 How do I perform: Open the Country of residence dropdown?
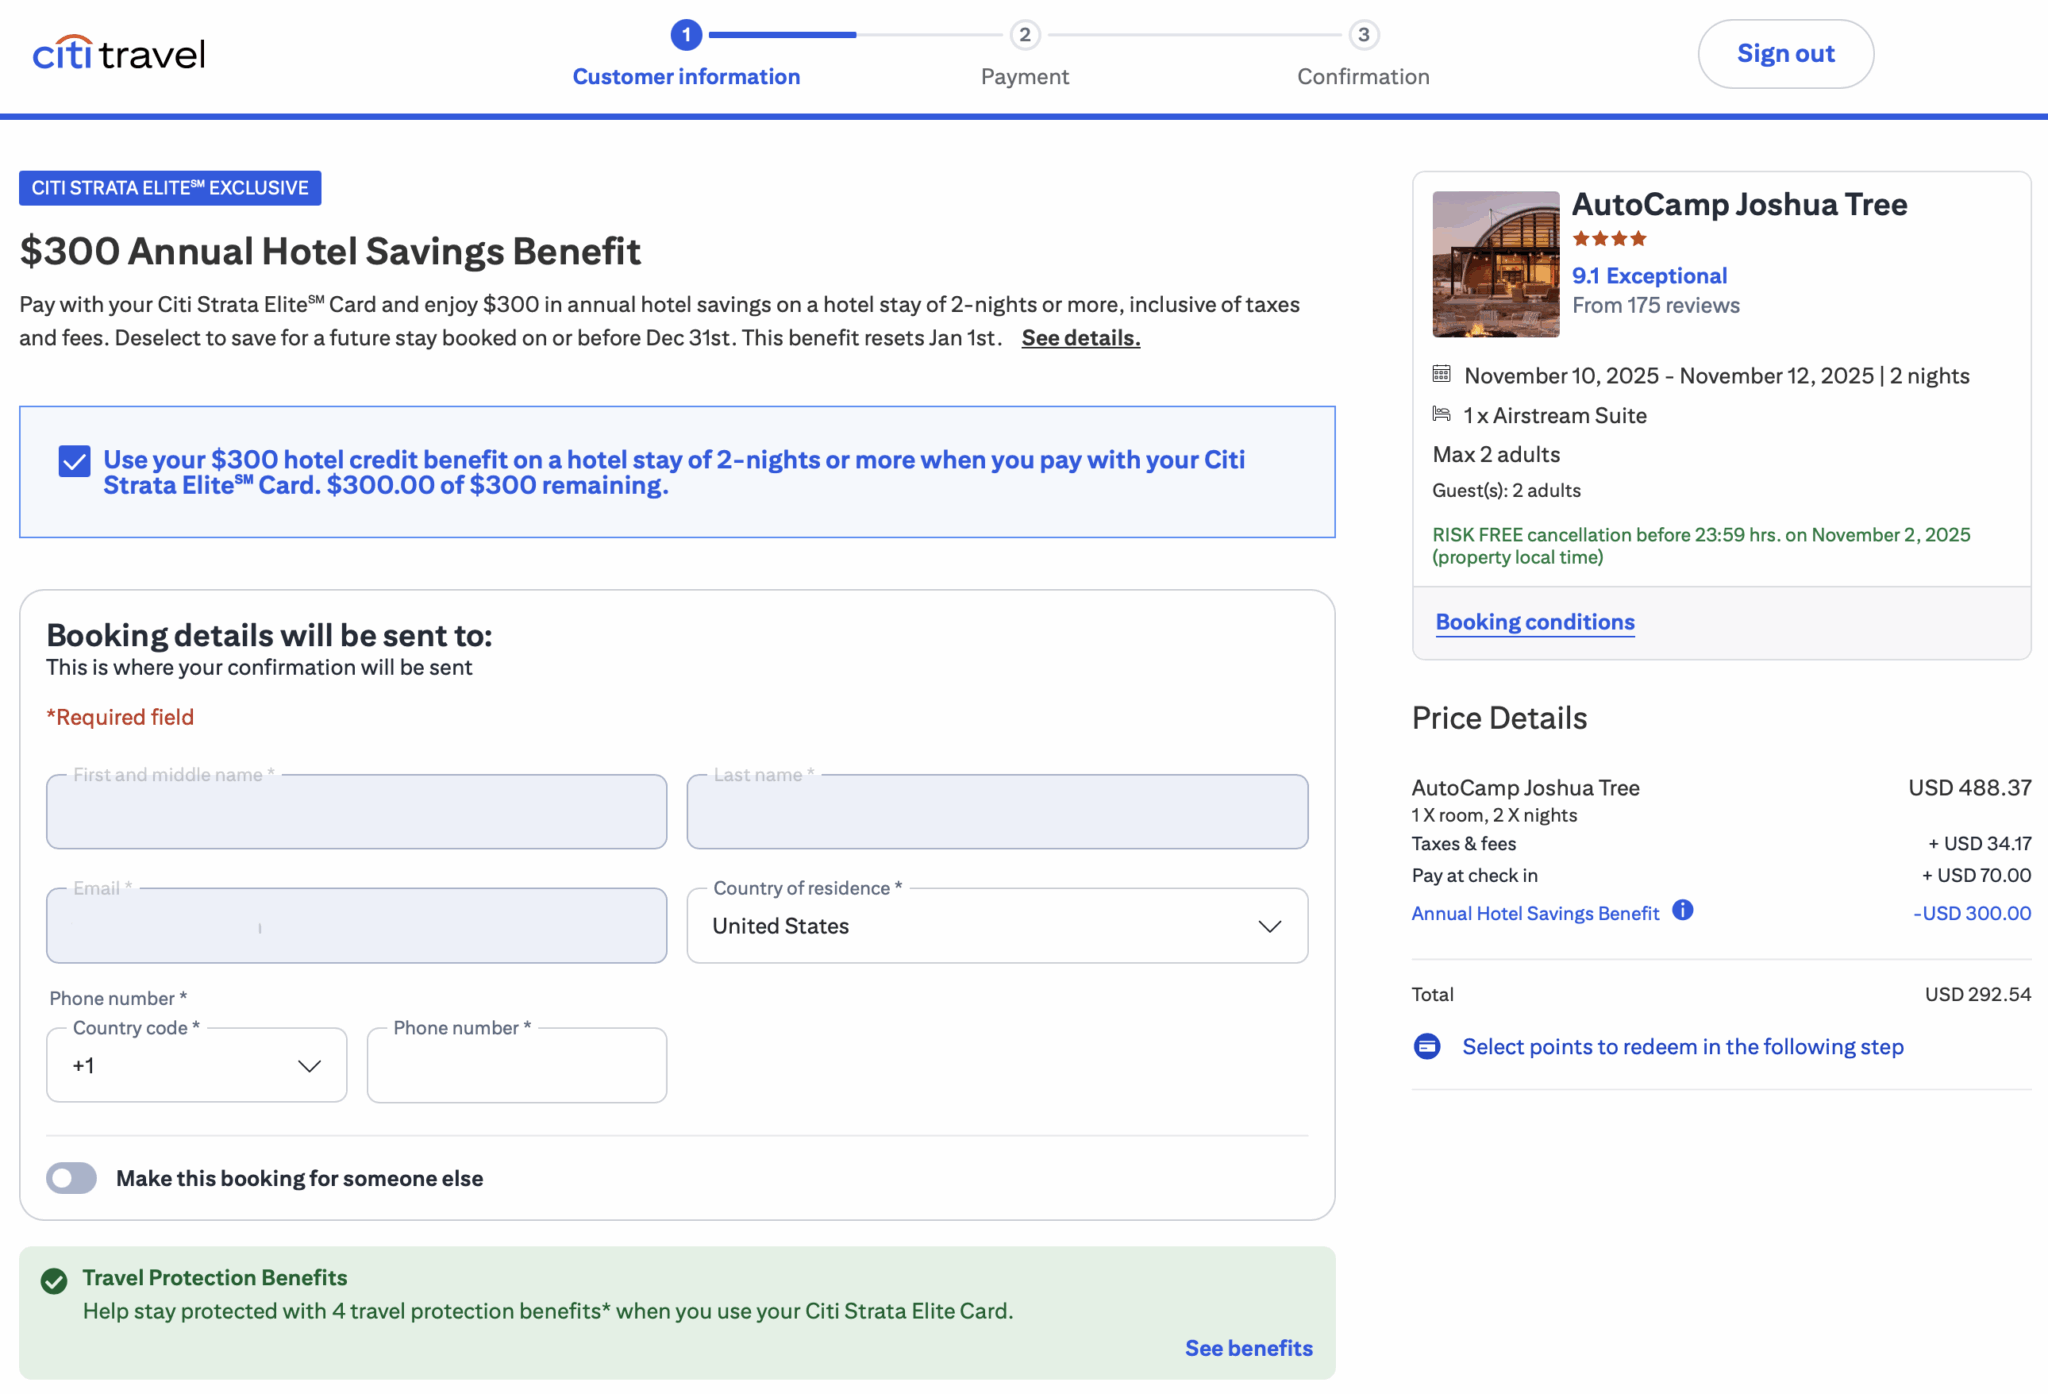click(995, 926)
